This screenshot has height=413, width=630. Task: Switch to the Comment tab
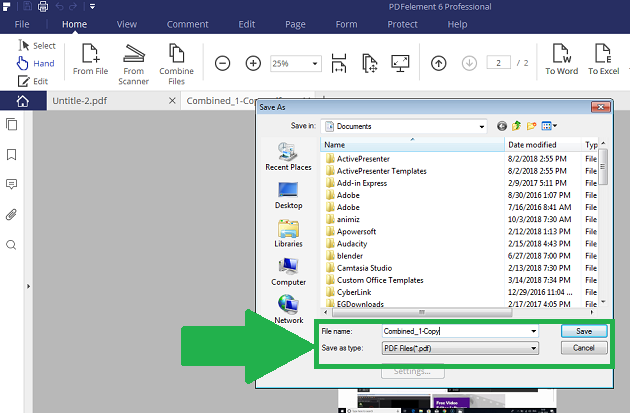coord(187,24)
